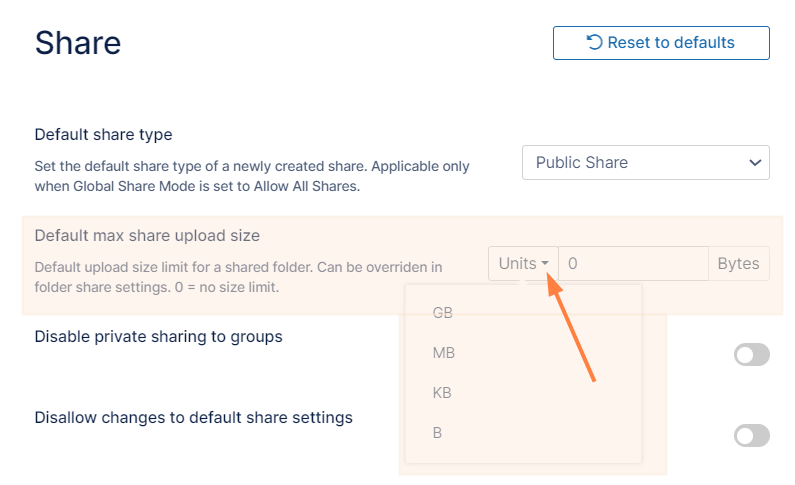This screenshot has height=485, width=795.
Task: Choose MB in the units list
Action: (444, 353)
